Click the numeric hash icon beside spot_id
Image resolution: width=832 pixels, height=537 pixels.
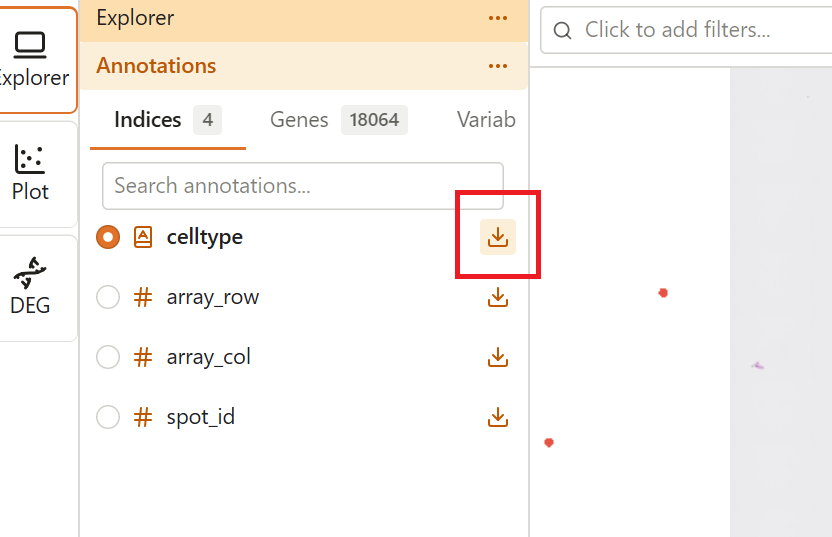(x=143, y=417)
